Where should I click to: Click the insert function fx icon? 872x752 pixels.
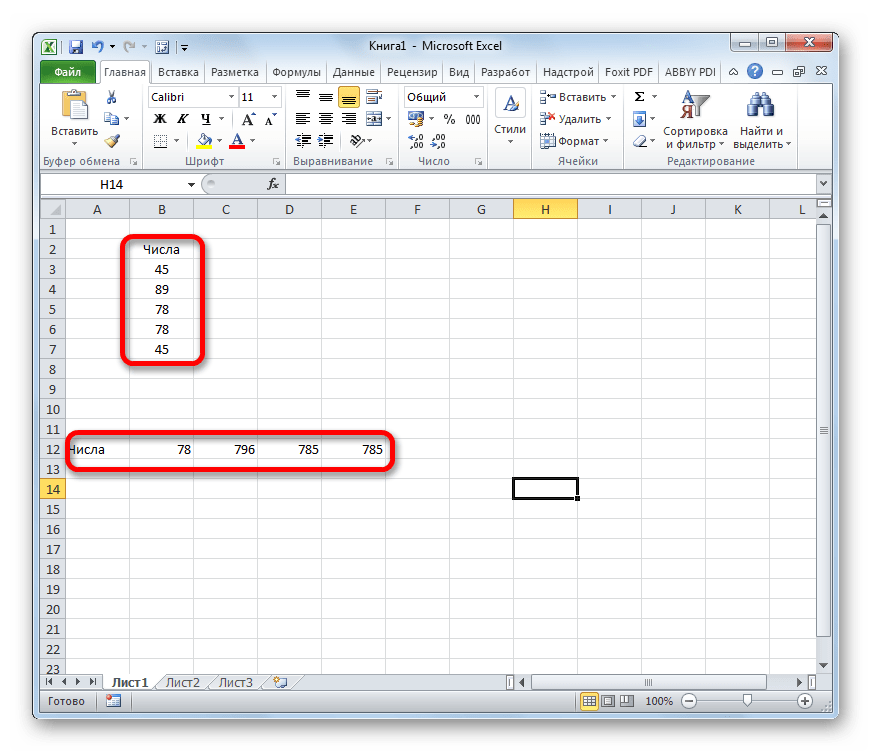(x=272, y=184)
